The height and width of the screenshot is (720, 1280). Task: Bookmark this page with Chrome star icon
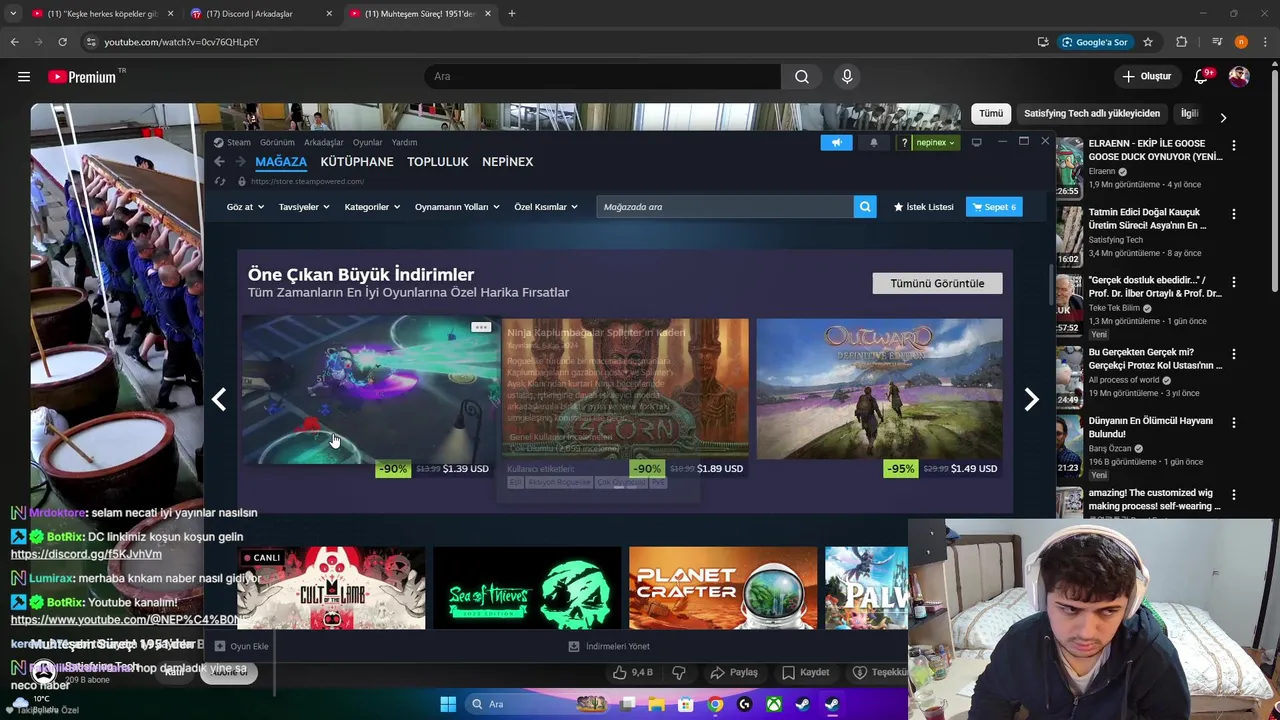coord(1148,42)
